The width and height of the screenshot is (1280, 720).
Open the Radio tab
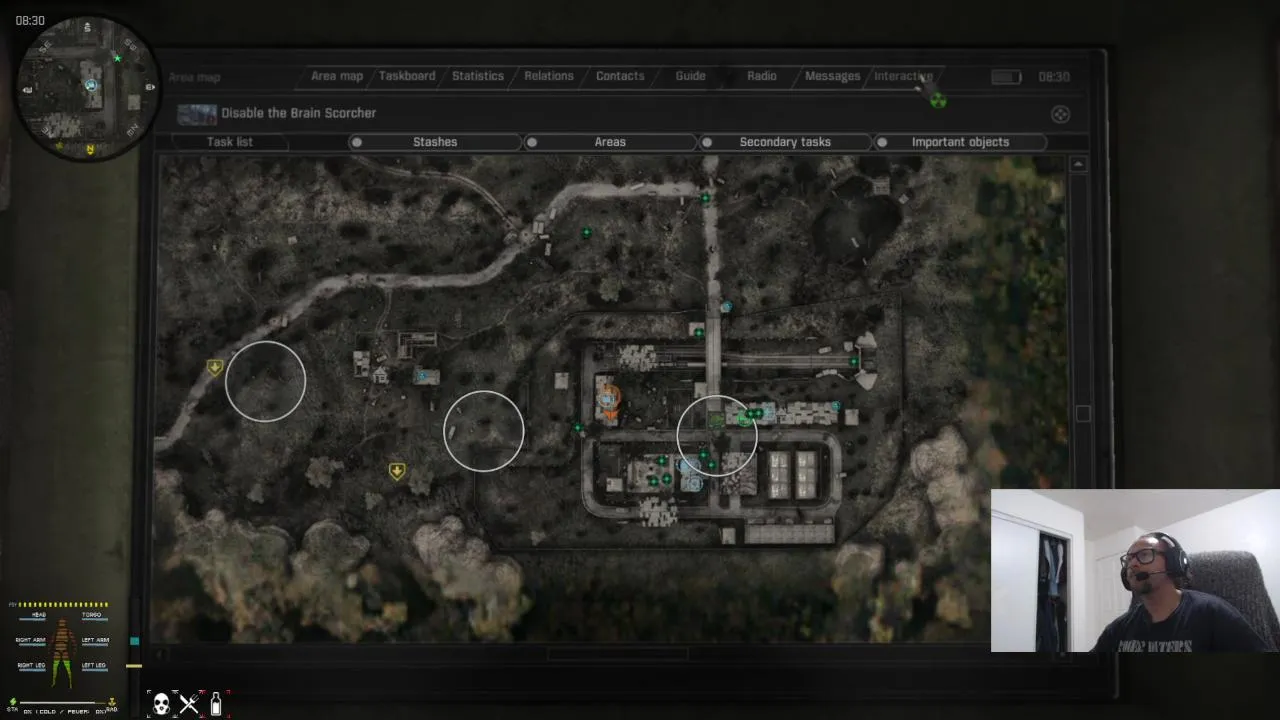[762, 76]
